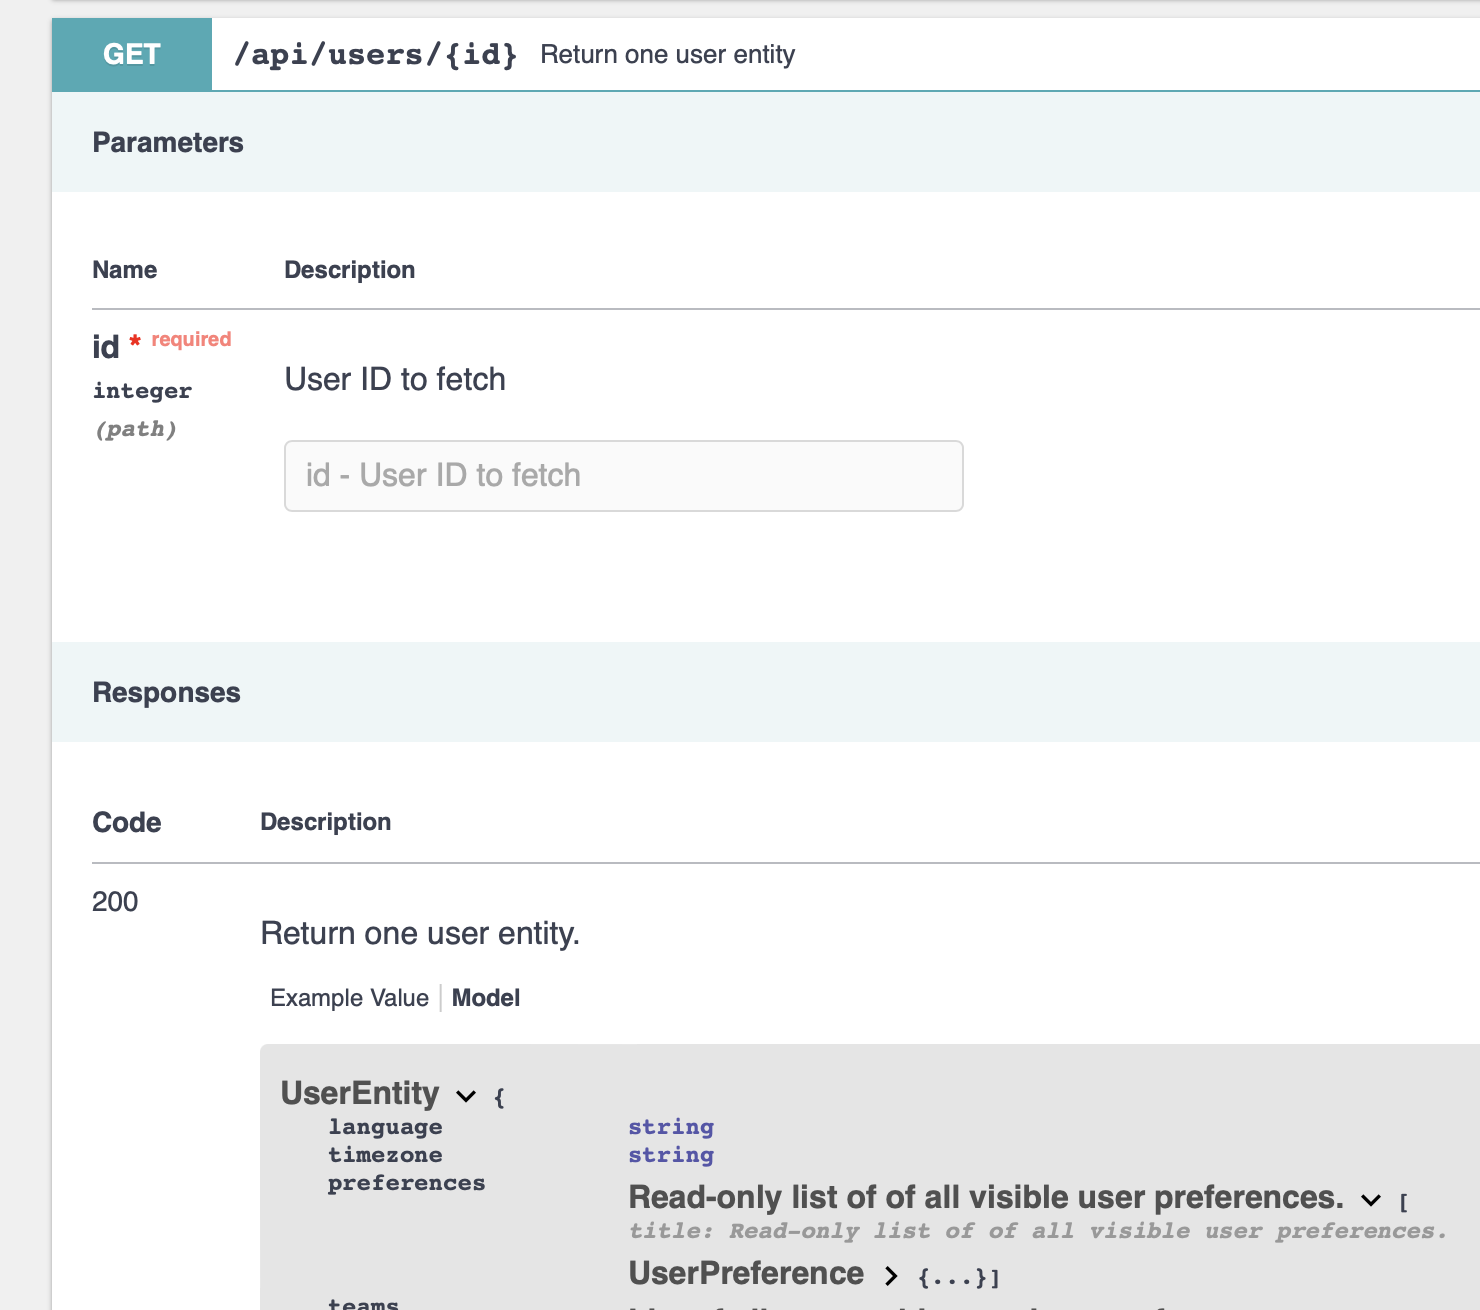Click the teams property in UserEntity
The height and width of the screenshot is (1310, 1480).
(364, 1303)
